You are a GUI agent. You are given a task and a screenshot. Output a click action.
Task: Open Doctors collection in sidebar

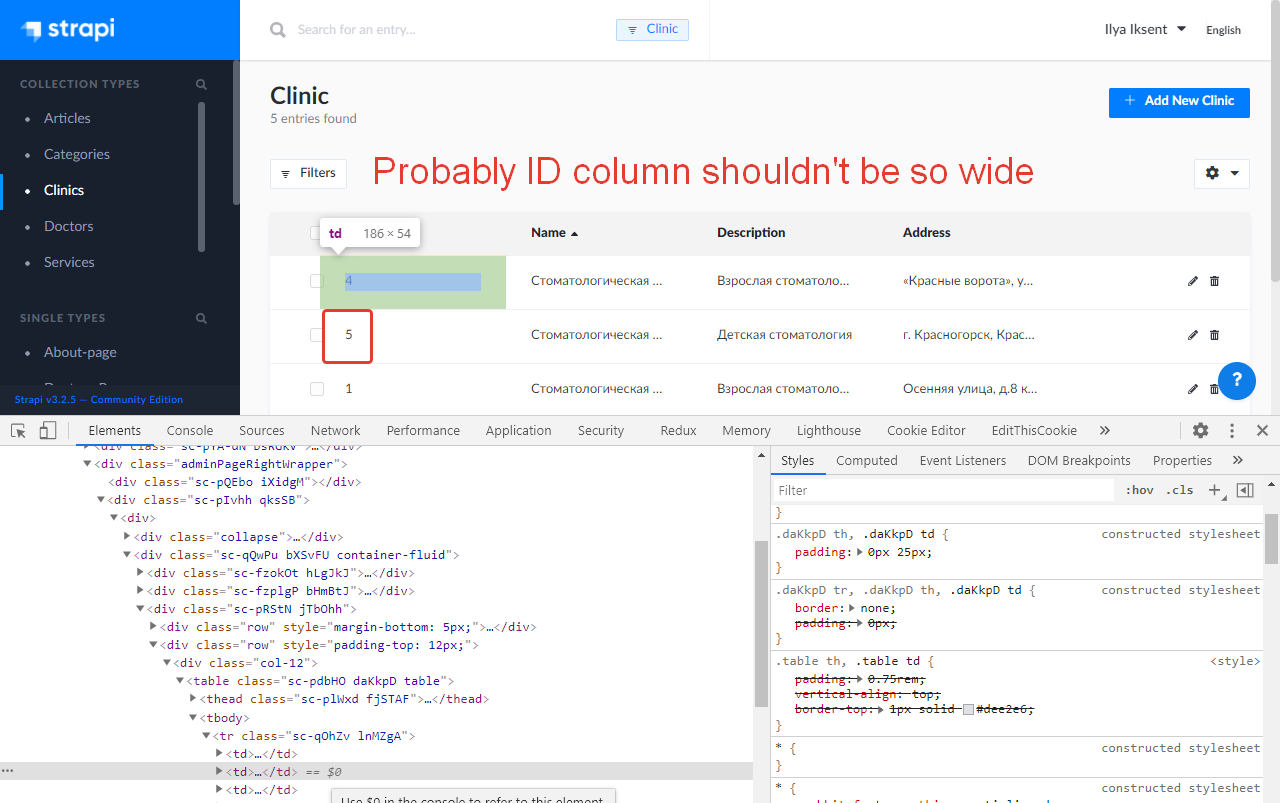pos(69,226)
